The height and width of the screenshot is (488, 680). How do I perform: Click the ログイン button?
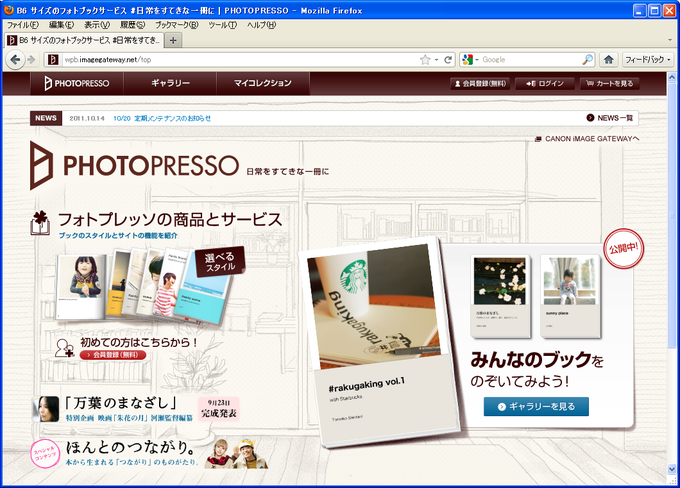tap(545, 83)
